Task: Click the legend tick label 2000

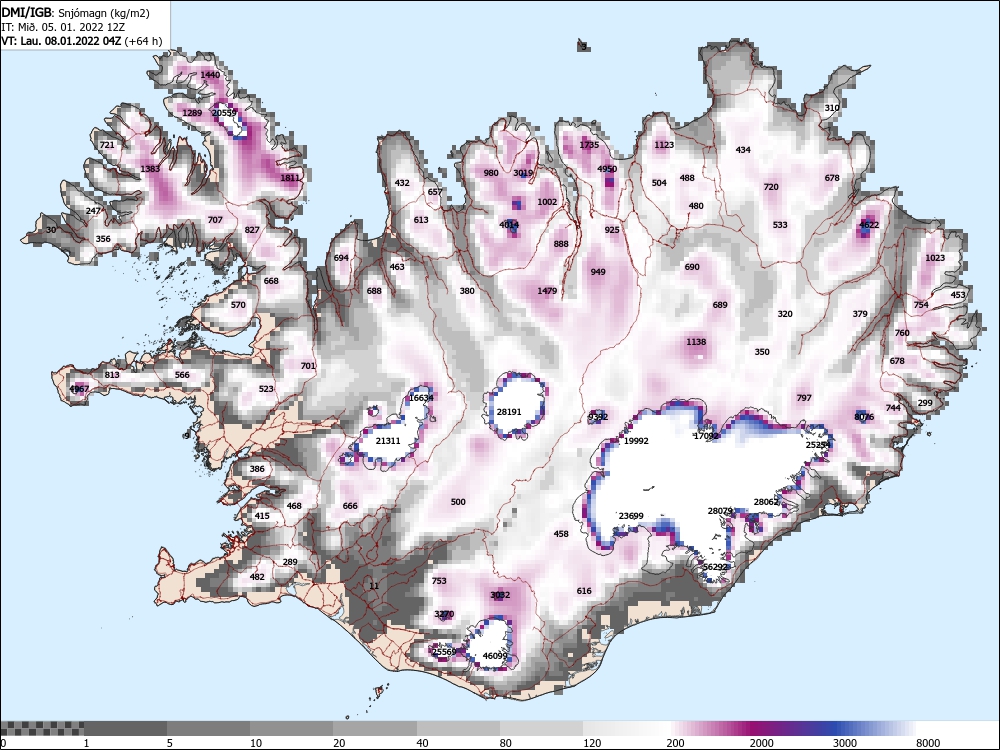Action: 761,743
